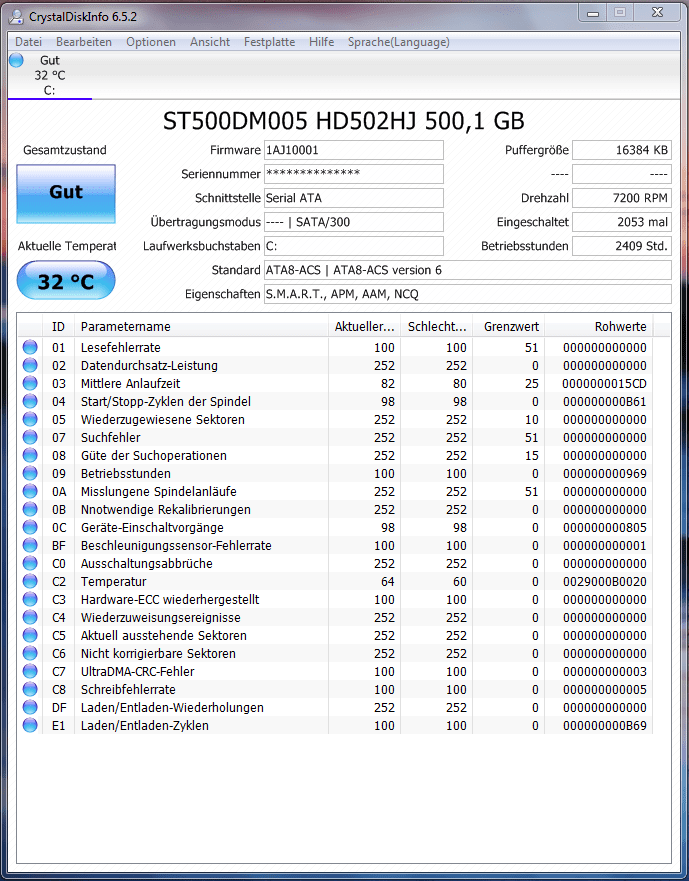Click the Übertragungsmodus field SATA/300

coord(353,222)
